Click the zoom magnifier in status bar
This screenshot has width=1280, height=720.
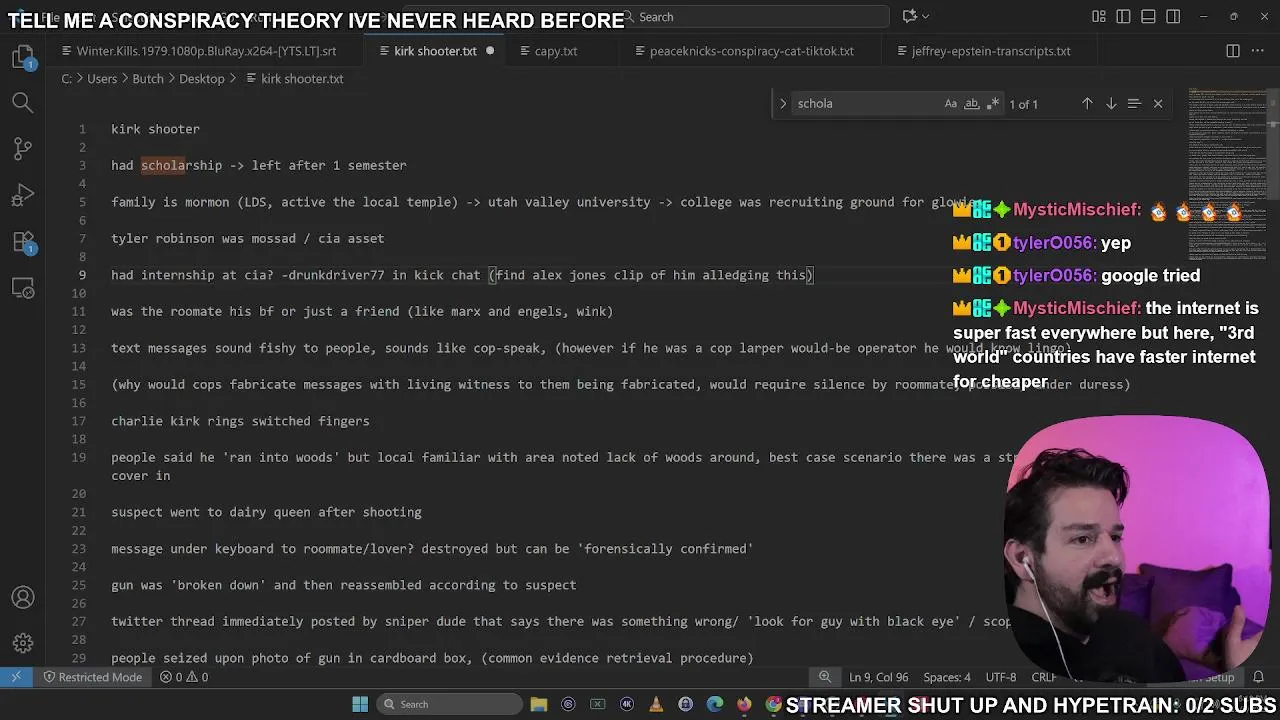click(x=825, y=677)
